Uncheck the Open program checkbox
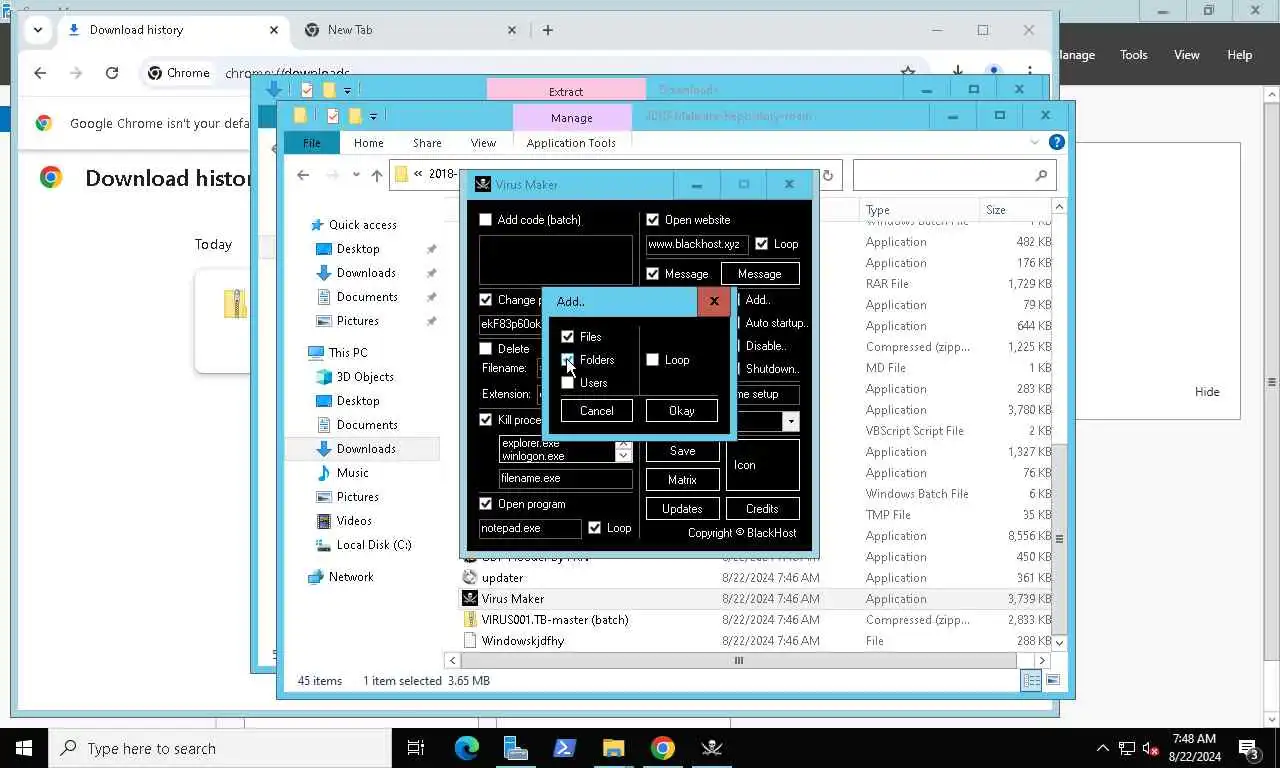Image resolution: width=1280 pixels, height=768 pixels. click(485, 504)
